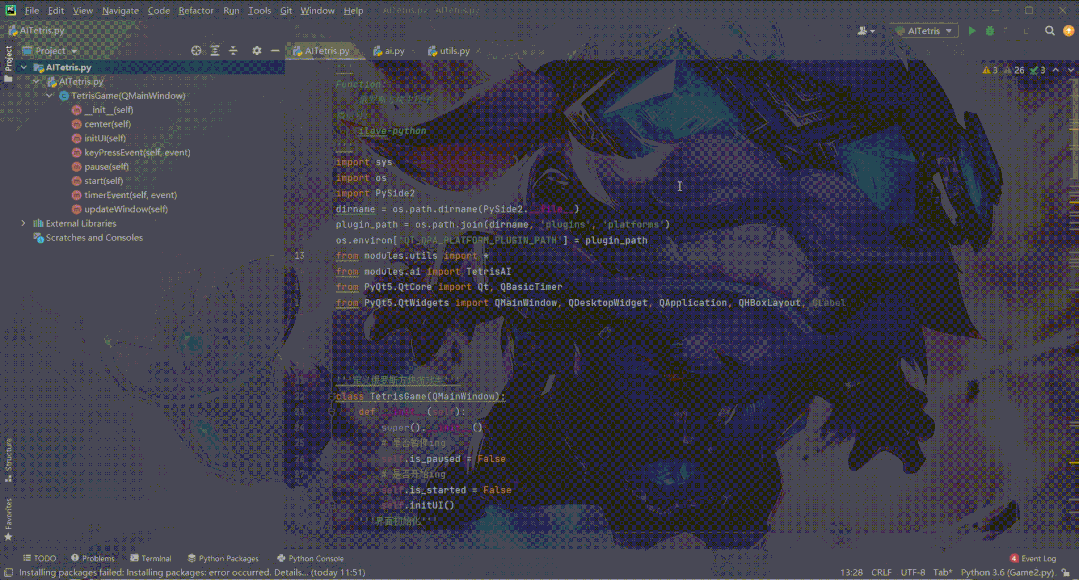Select start(self) method node
Screen dimensions: 1079x580
pyautogui.click(x=97, y=181)
